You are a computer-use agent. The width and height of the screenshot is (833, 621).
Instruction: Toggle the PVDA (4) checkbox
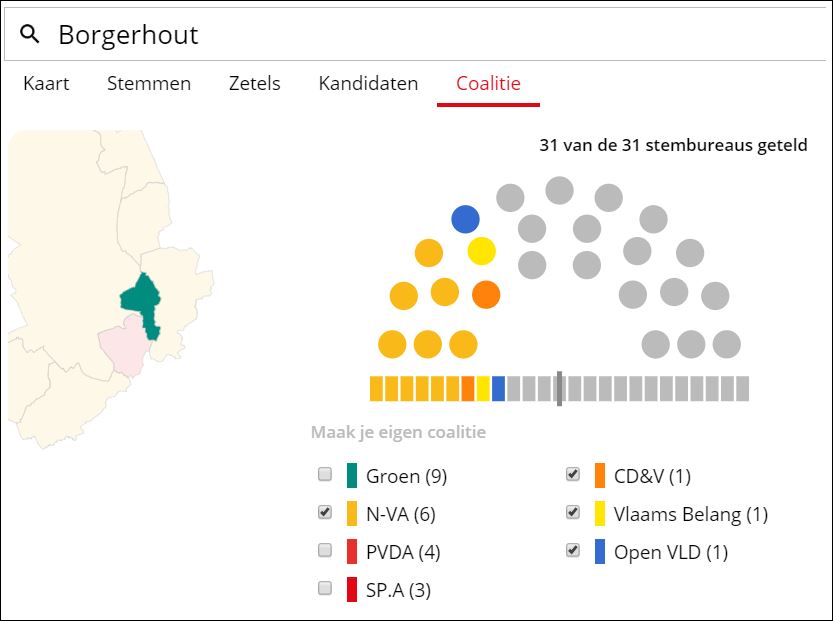click(x=324, y=550)
